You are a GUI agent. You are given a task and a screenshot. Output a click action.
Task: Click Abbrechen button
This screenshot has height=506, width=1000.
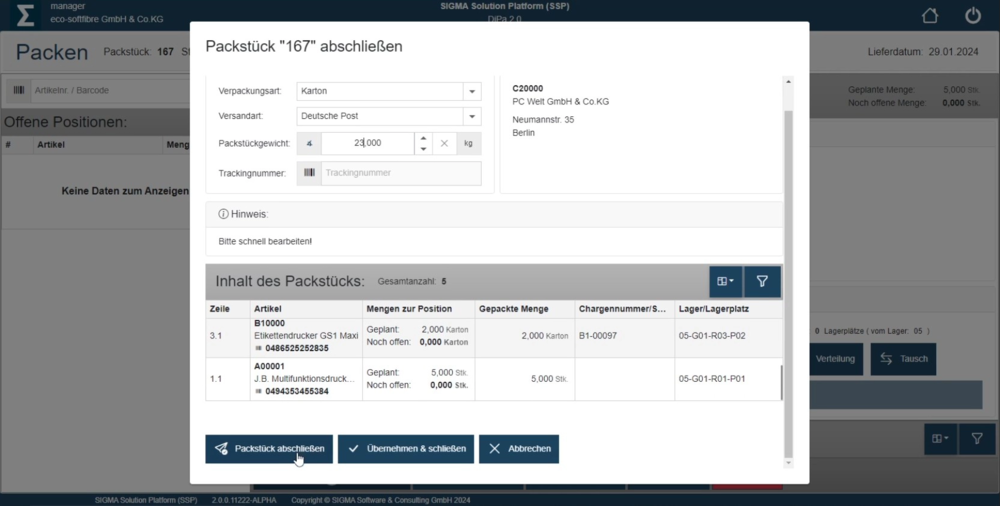(519, 449)
